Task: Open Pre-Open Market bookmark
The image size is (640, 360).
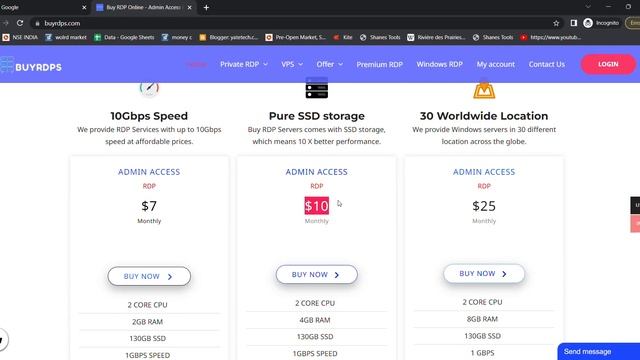Action: [296, 37]
